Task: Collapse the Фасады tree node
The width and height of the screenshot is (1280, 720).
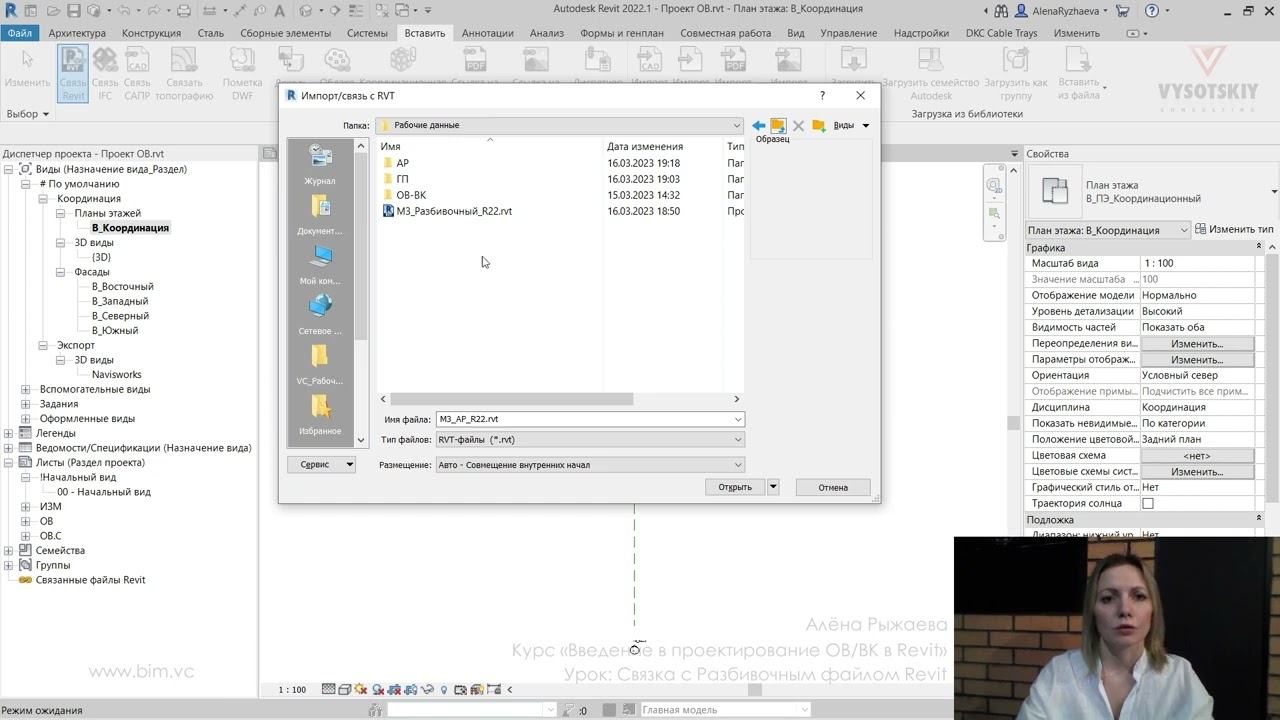Action: (60, 272)
